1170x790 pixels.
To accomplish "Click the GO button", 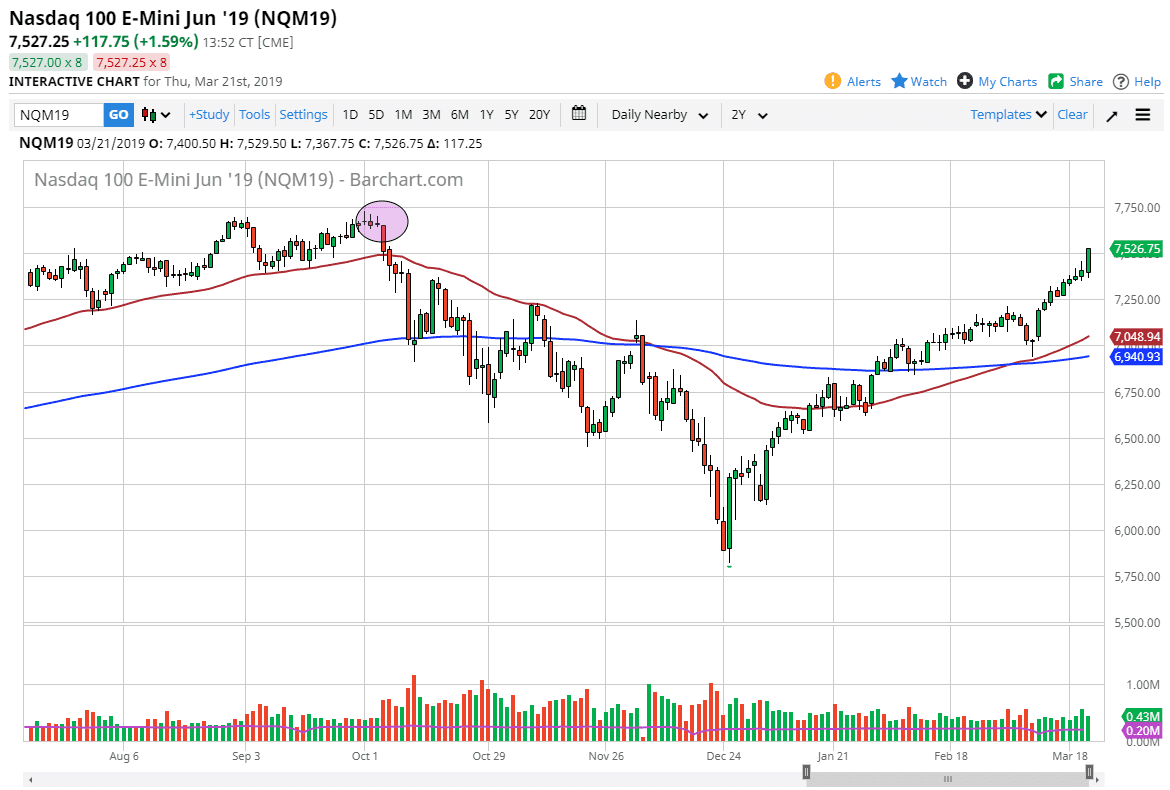I will click(117, 114).
